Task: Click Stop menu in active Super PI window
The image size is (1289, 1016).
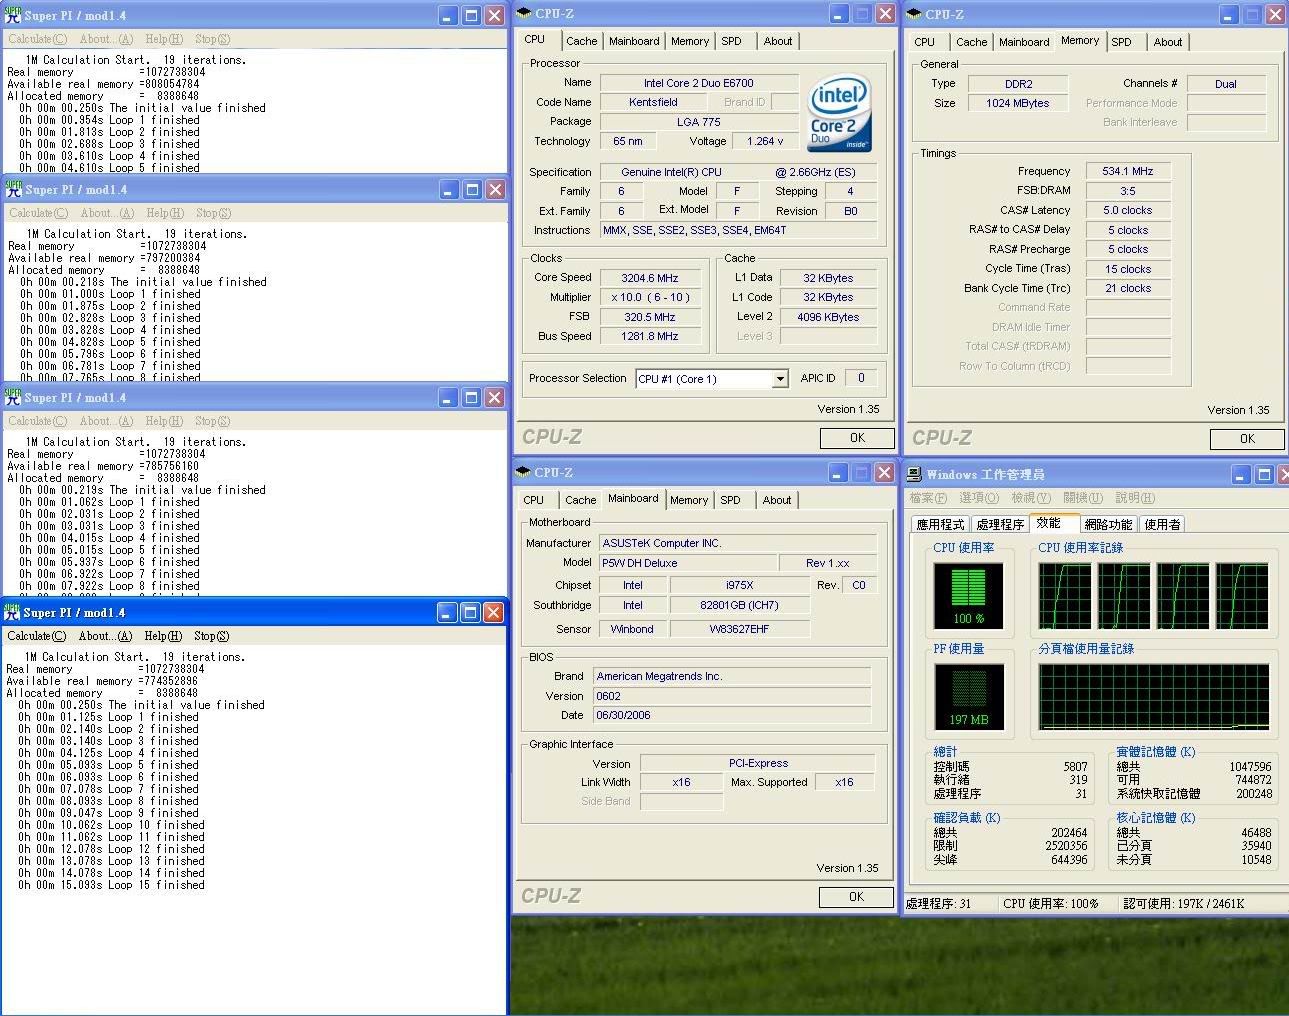Action: [x=211, y=636]
